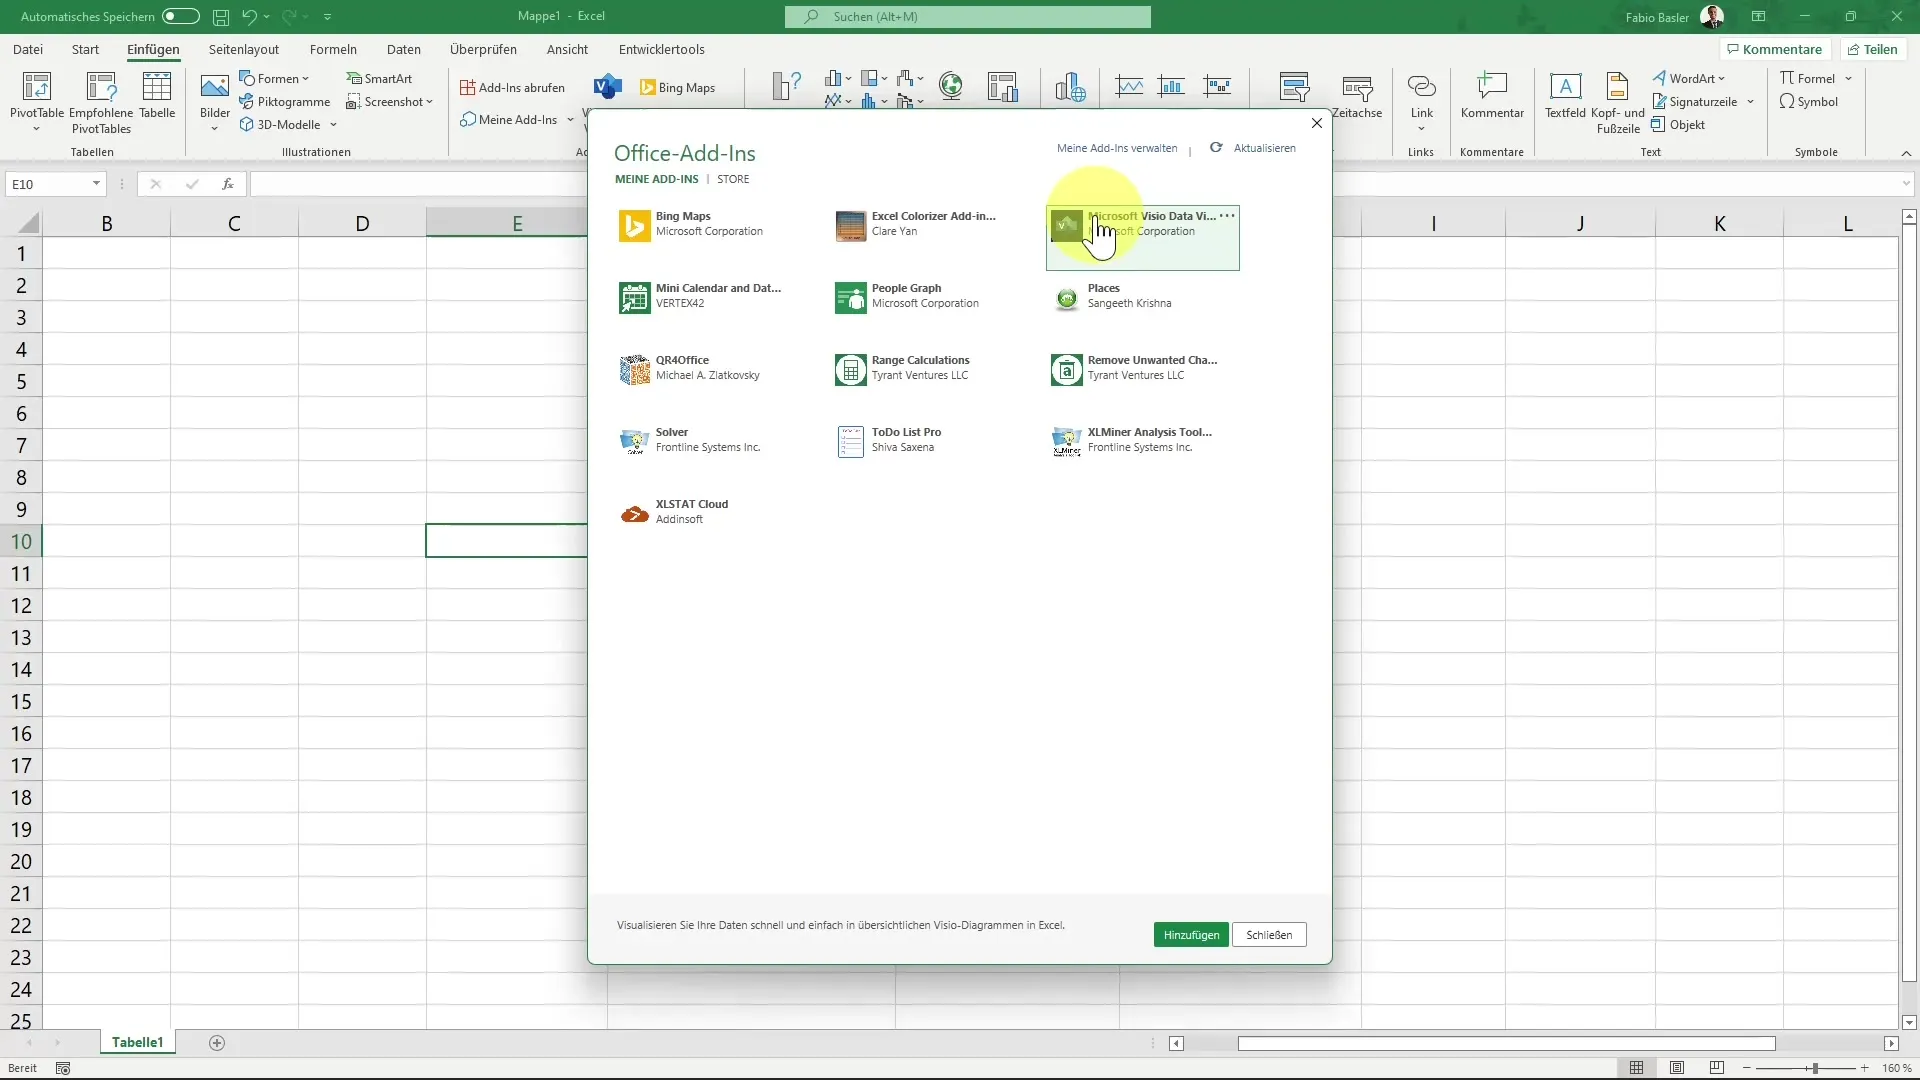
Task: Insert a Kommentar from the ribbon
Action: click(1492, 95)
